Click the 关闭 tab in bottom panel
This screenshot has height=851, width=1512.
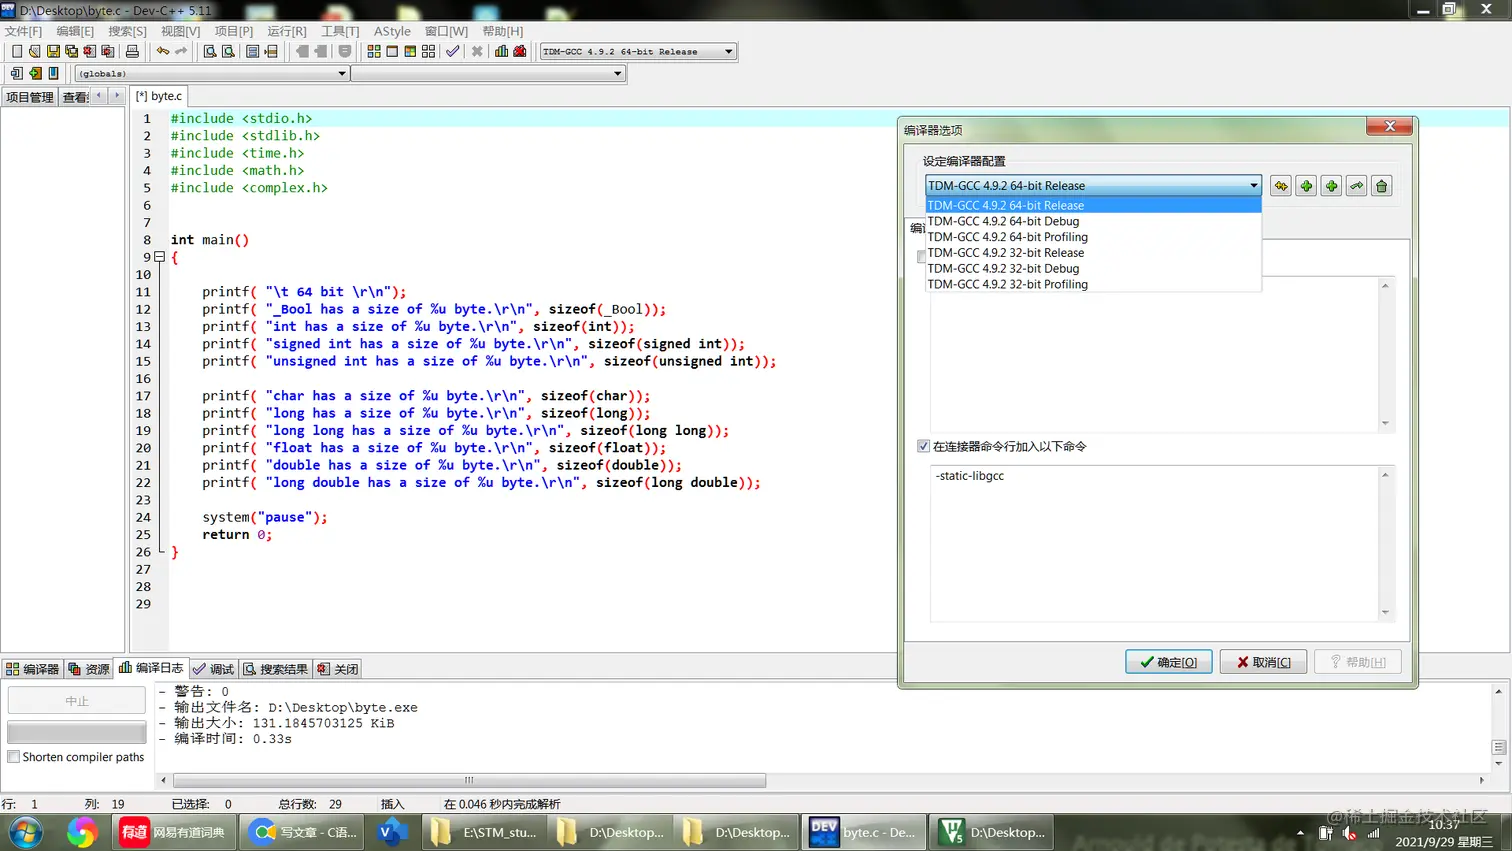(338, 669)
